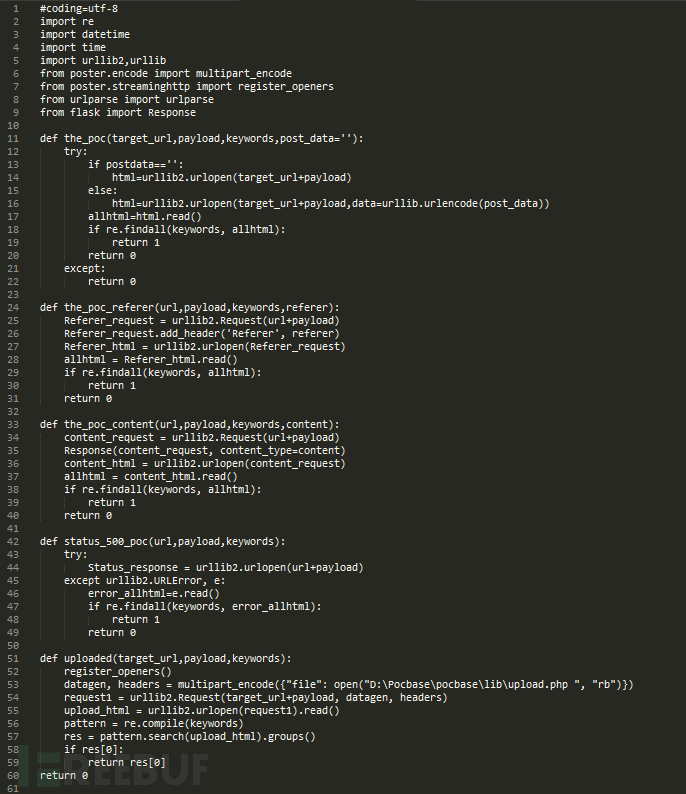Click line number 24 in the gutter
This screenshot has height=794, width=686.
click(x=13, y=308)
